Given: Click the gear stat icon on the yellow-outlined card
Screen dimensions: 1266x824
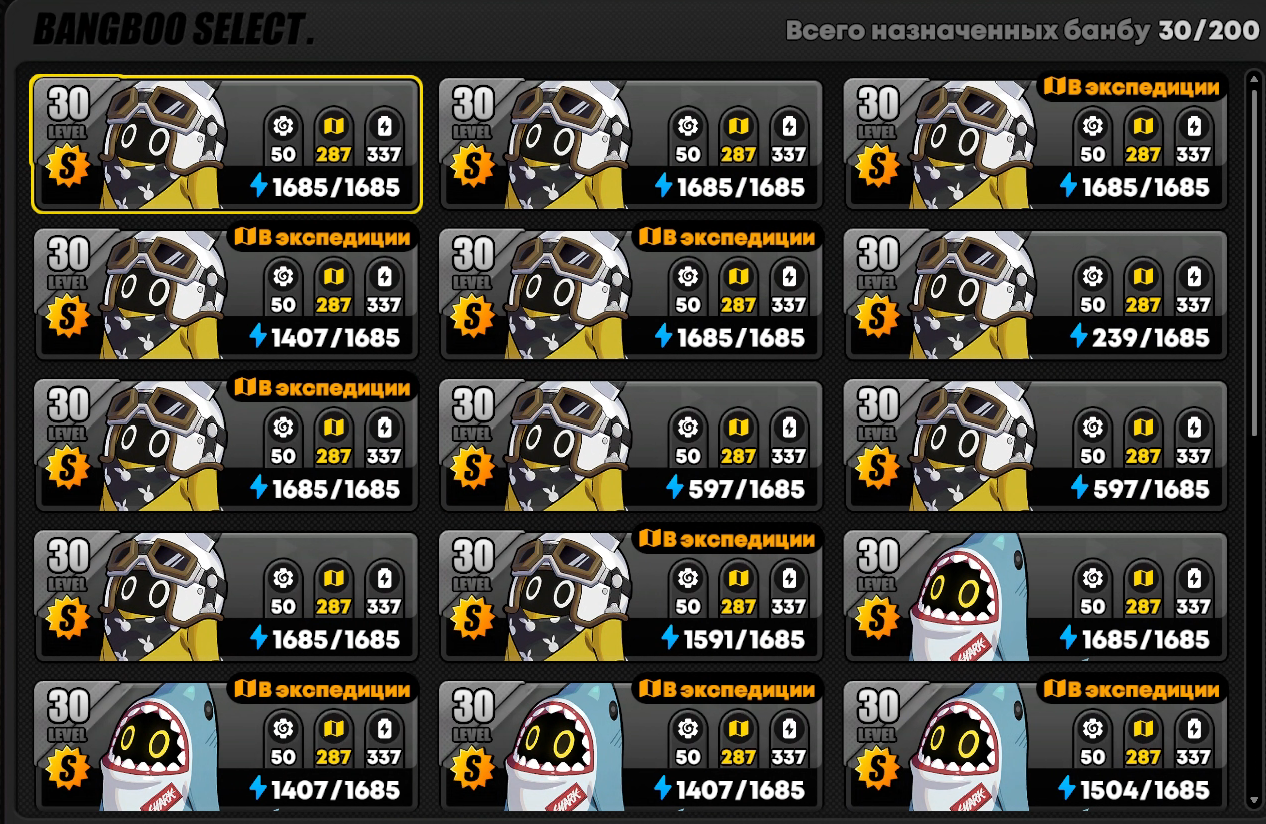Looking at the screenshot, I should click(x=283, y=126).
